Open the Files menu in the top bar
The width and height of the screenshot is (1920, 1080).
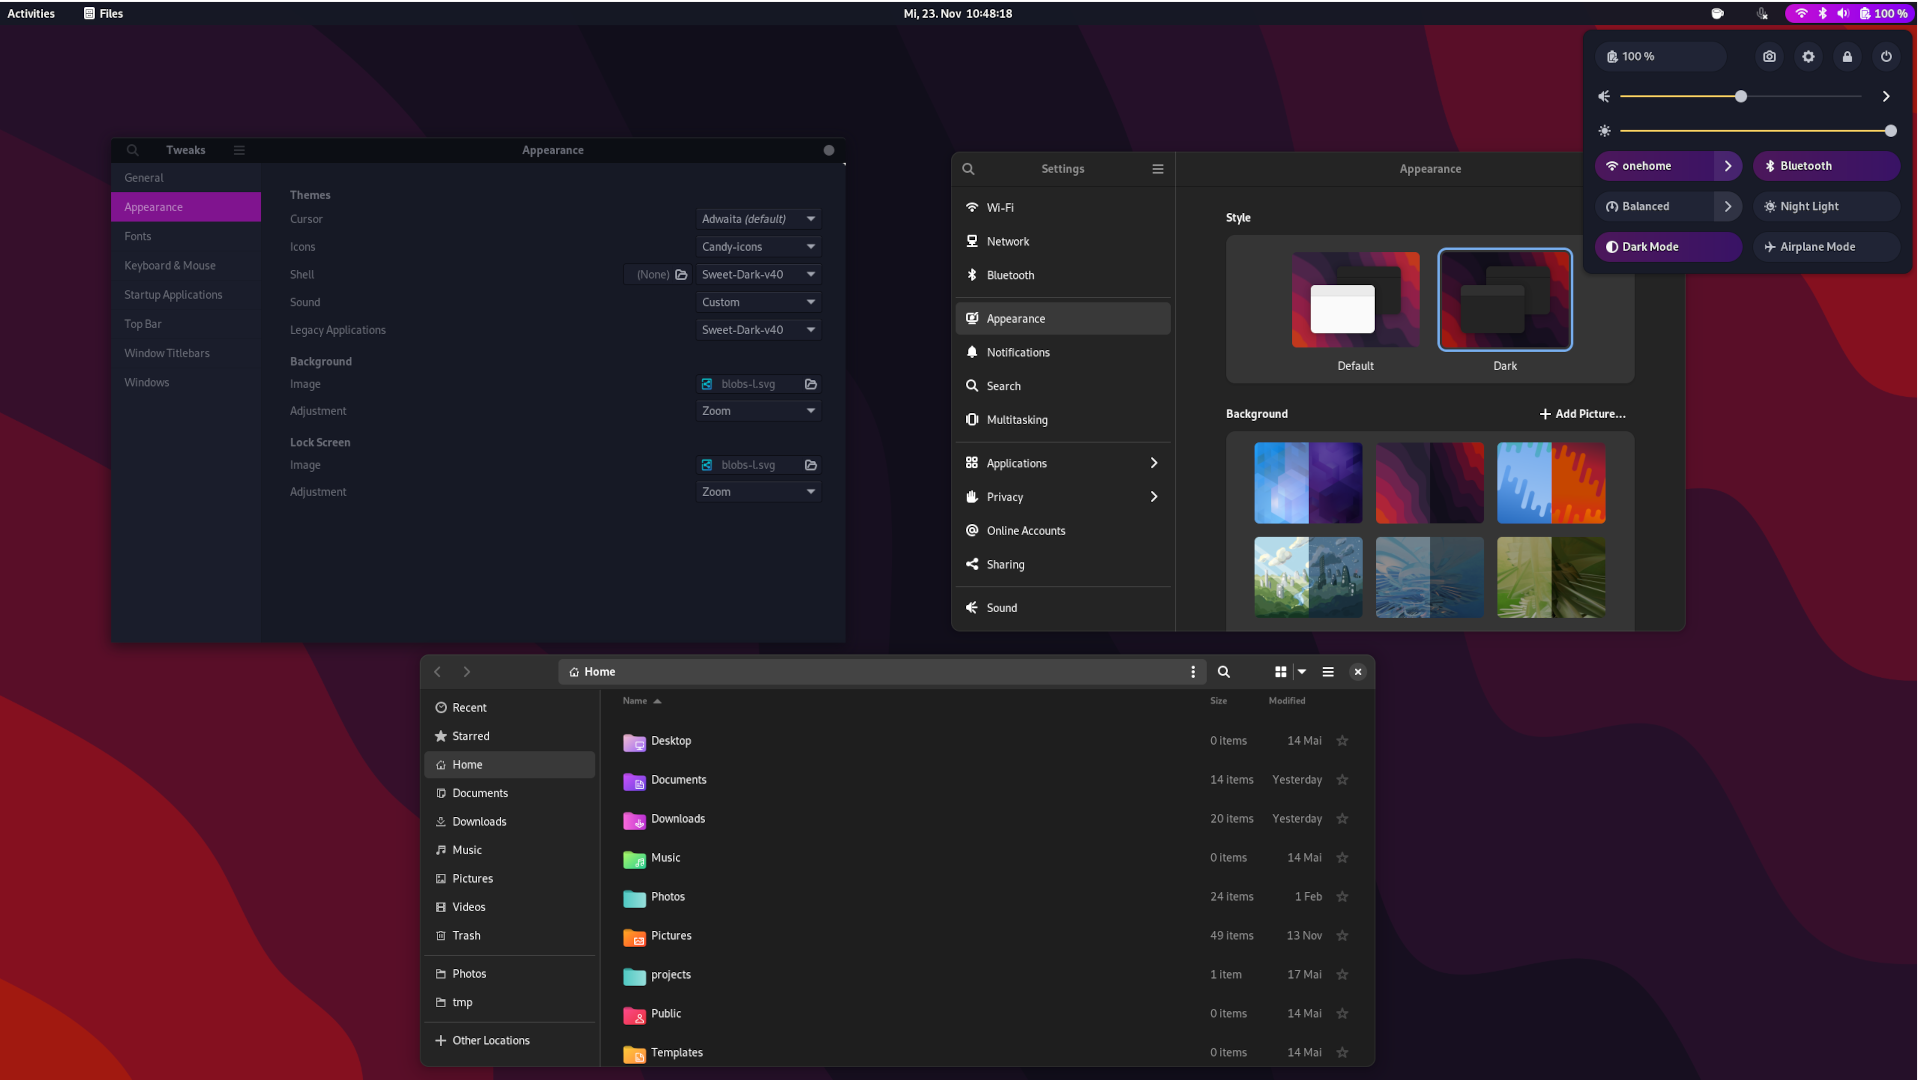click(x=103, y=13)
